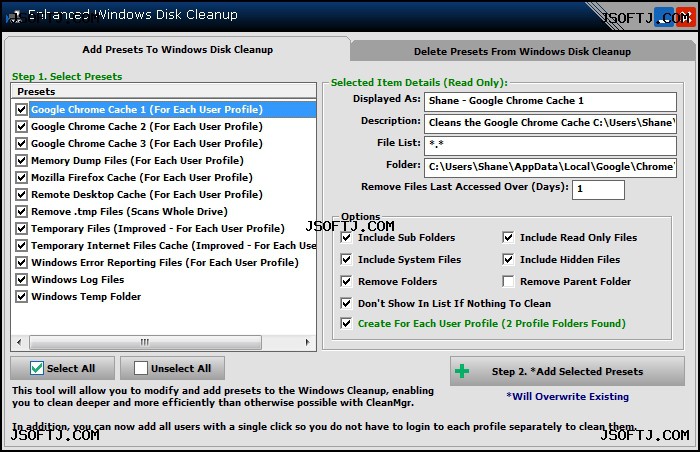The image size is (700, 452).
Task: Toggle Windows Error Reporting Files checkbox
Action: click(21, 262)
